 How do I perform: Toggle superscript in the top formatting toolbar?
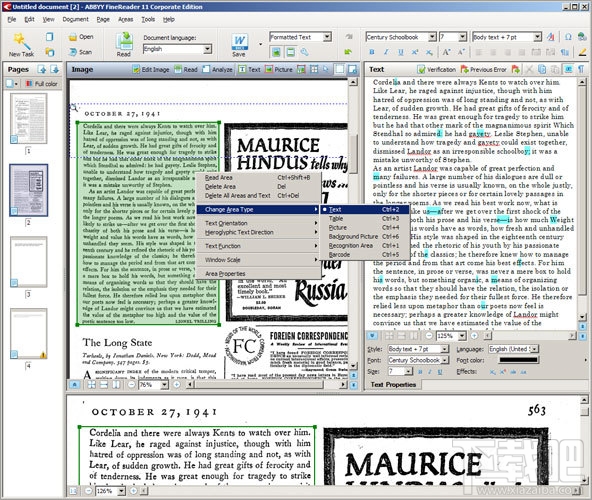pyautogui.click(x=415, y=52)
